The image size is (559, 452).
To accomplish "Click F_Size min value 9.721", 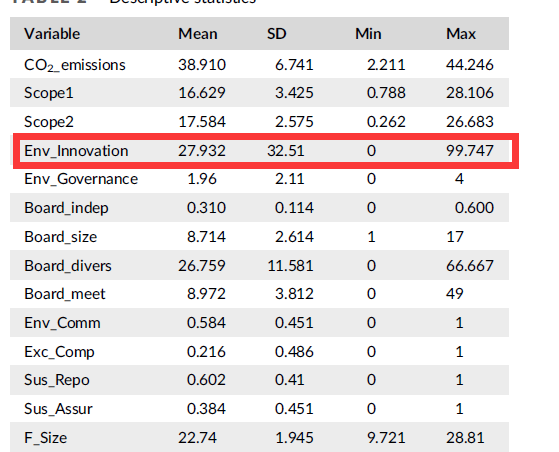I will [x=386, y=438].
